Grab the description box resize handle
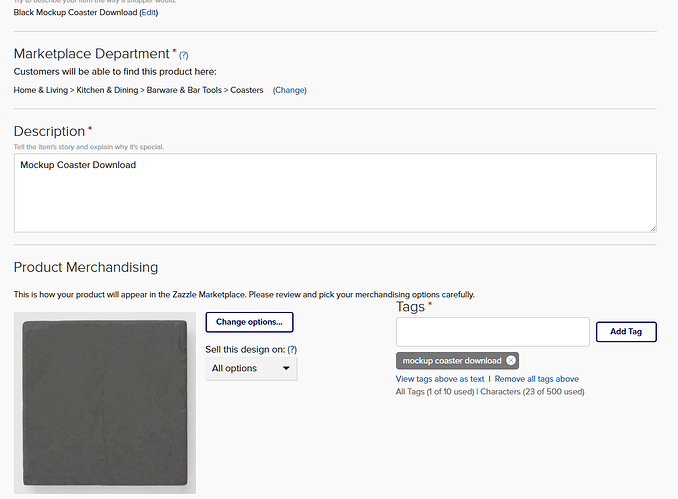Viewport: 678px width, 499px height. coord(652,228)
